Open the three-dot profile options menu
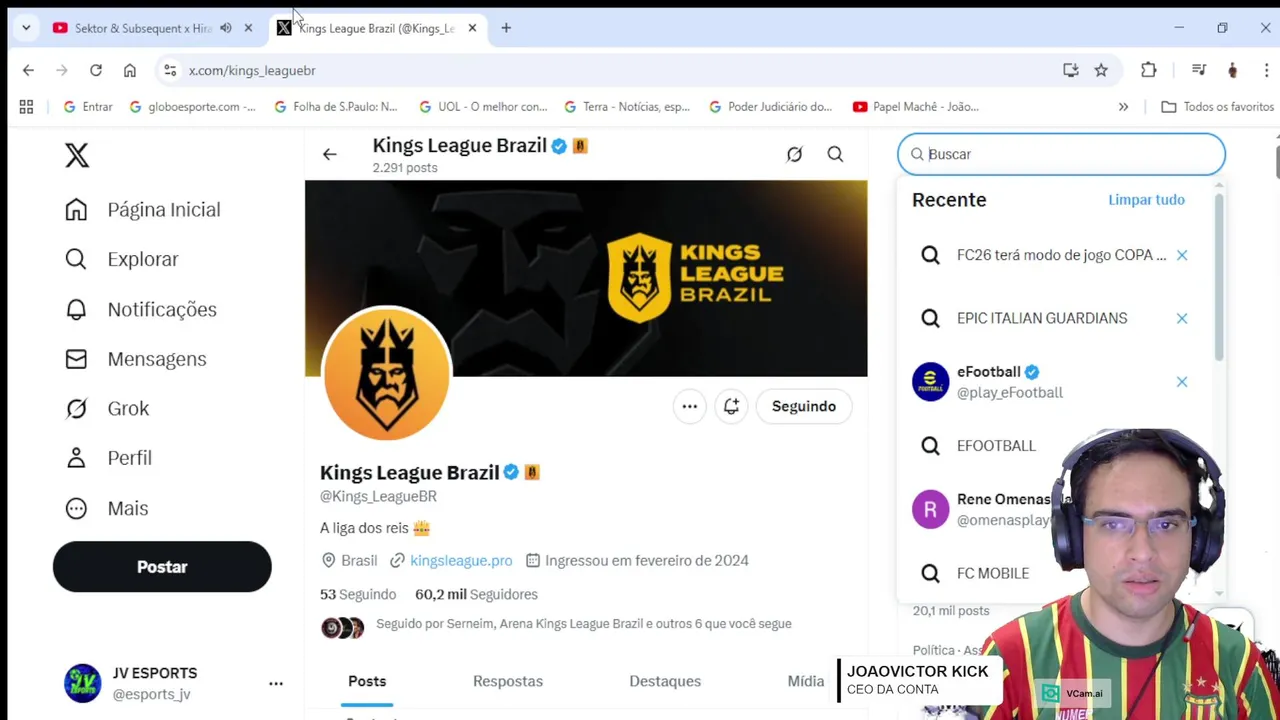The width and height of the screenshot is (1280, 720). click(689, 406)
